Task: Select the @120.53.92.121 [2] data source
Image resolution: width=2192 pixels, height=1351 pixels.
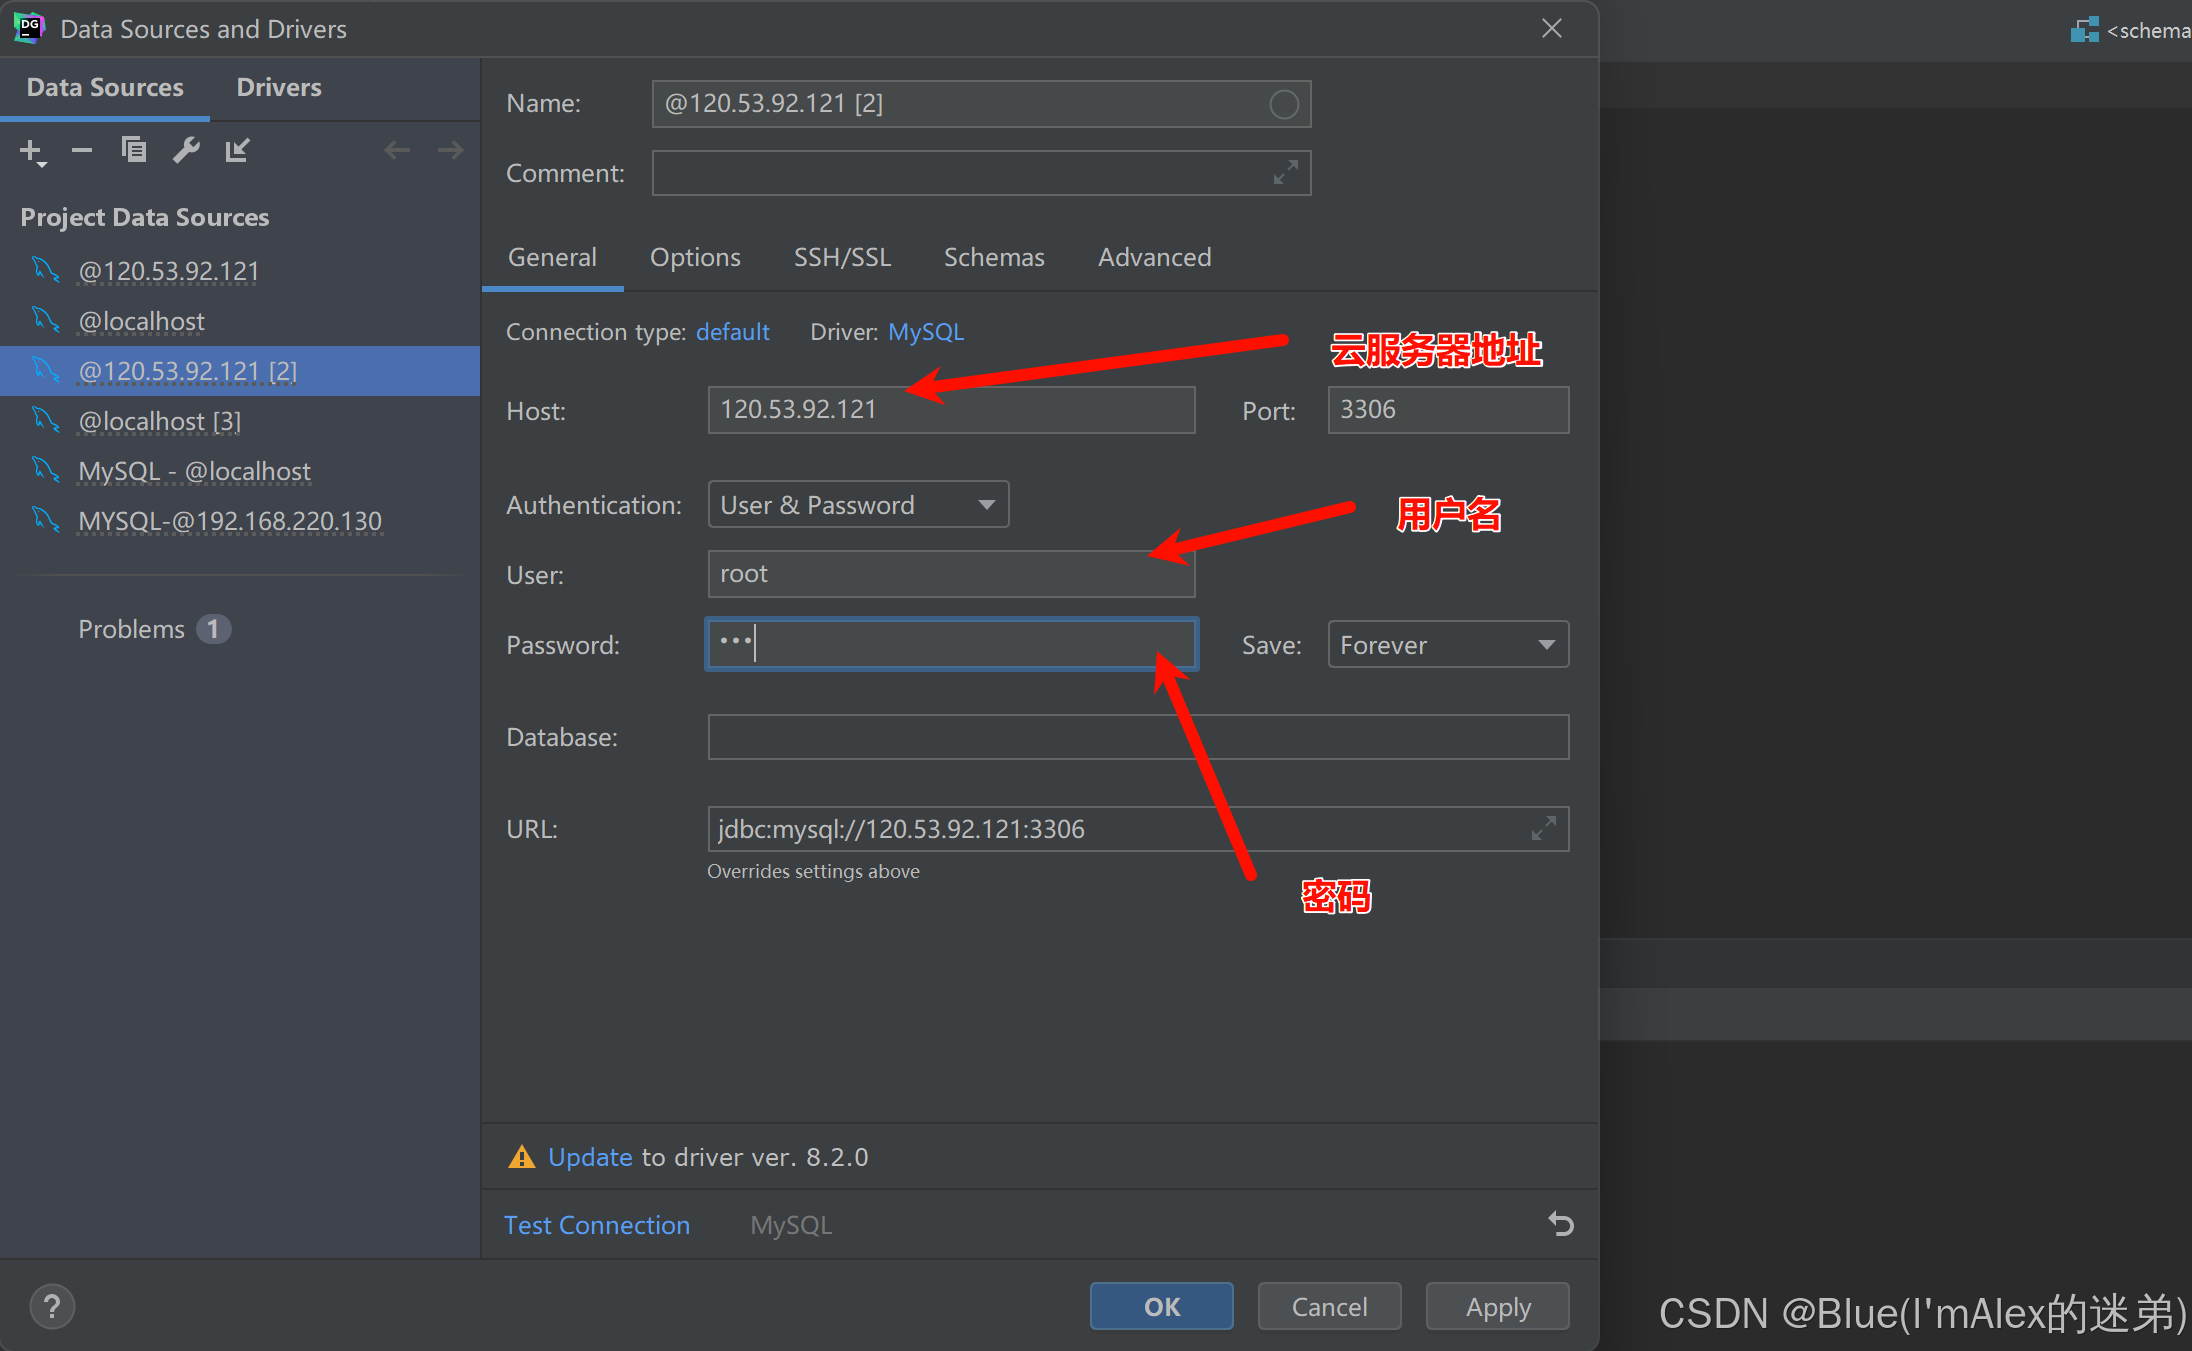Action: coord(240,371)
